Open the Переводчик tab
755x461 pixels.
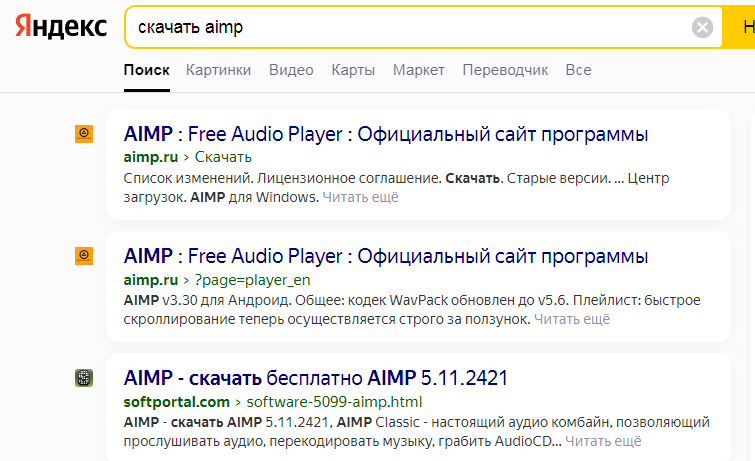pyautogui.click(x=505, y=70)
